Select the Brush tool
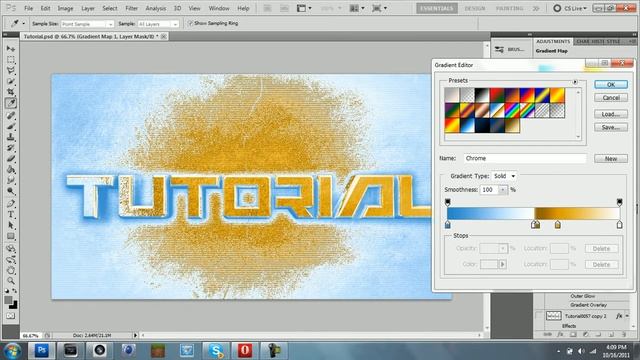This screenshot has width=640, height=360. (x=11, y=127)
